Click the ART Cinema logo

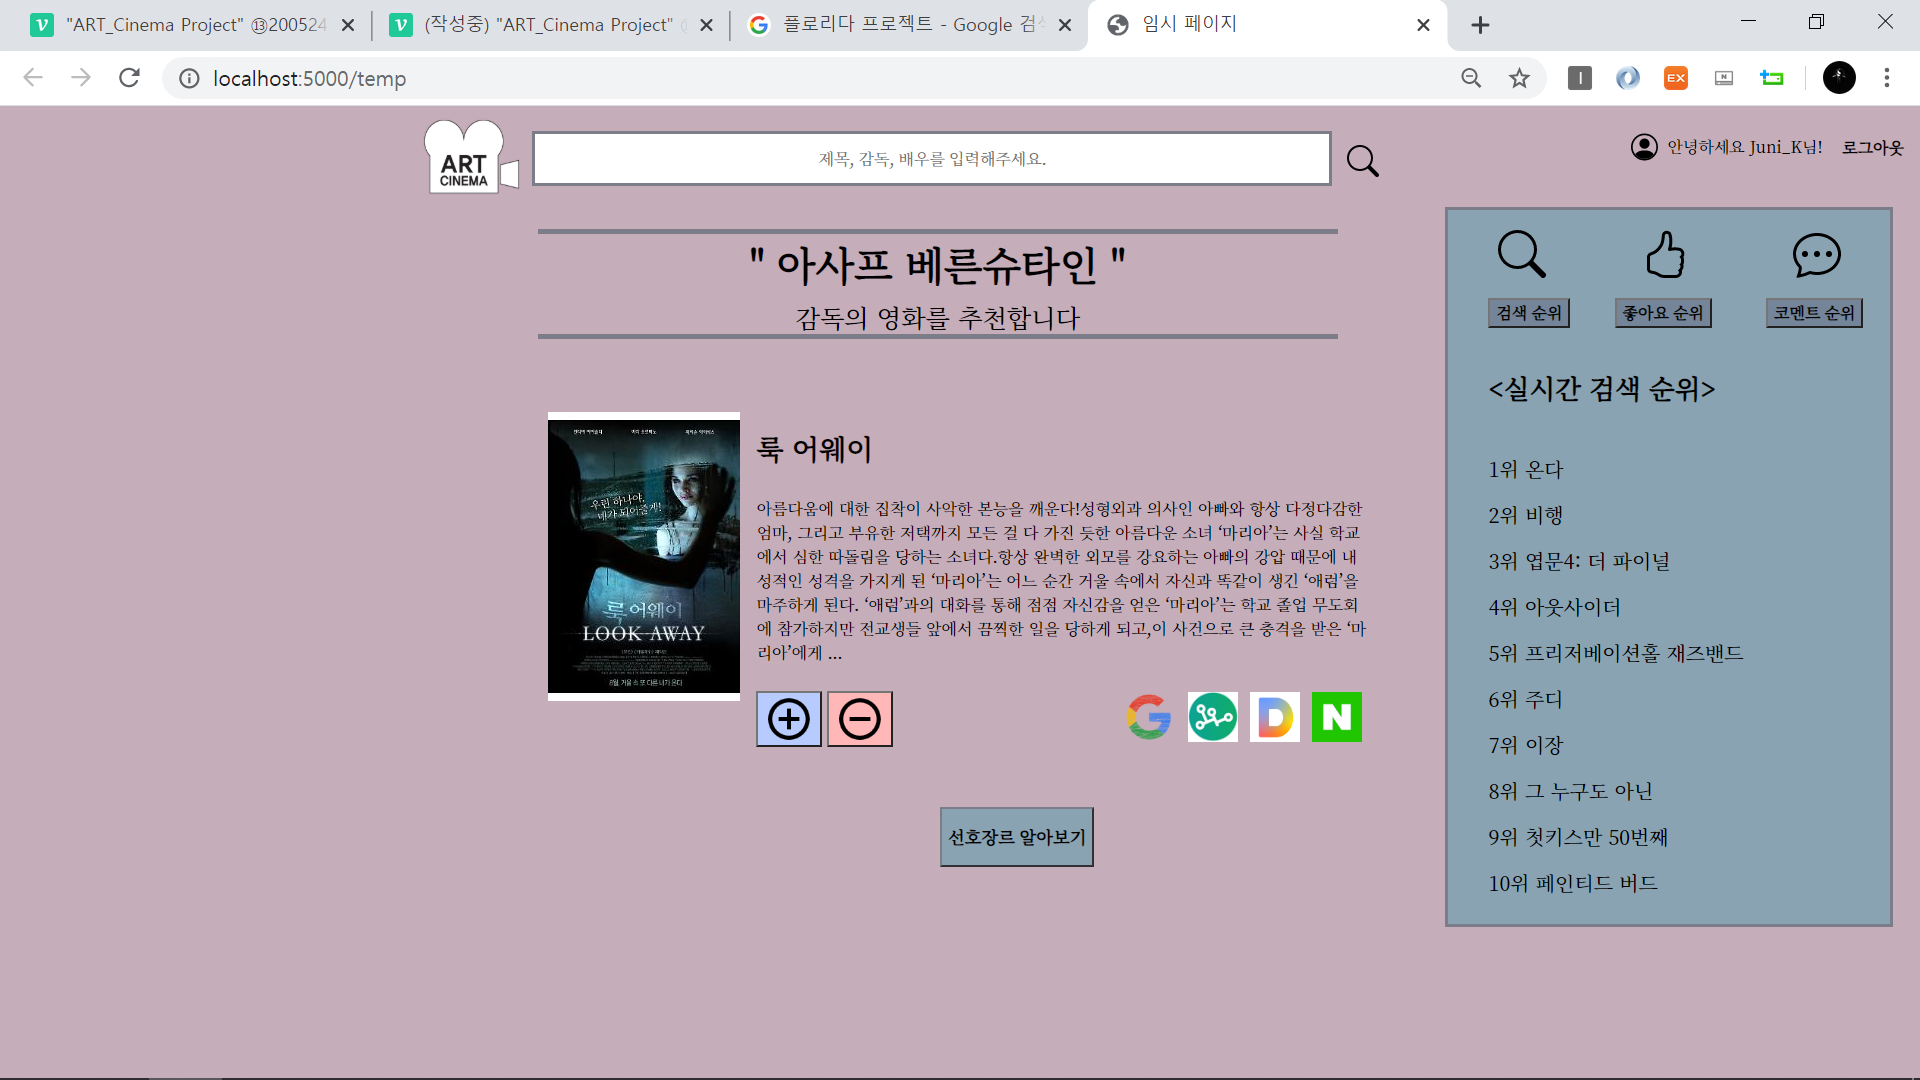point(466,159)
